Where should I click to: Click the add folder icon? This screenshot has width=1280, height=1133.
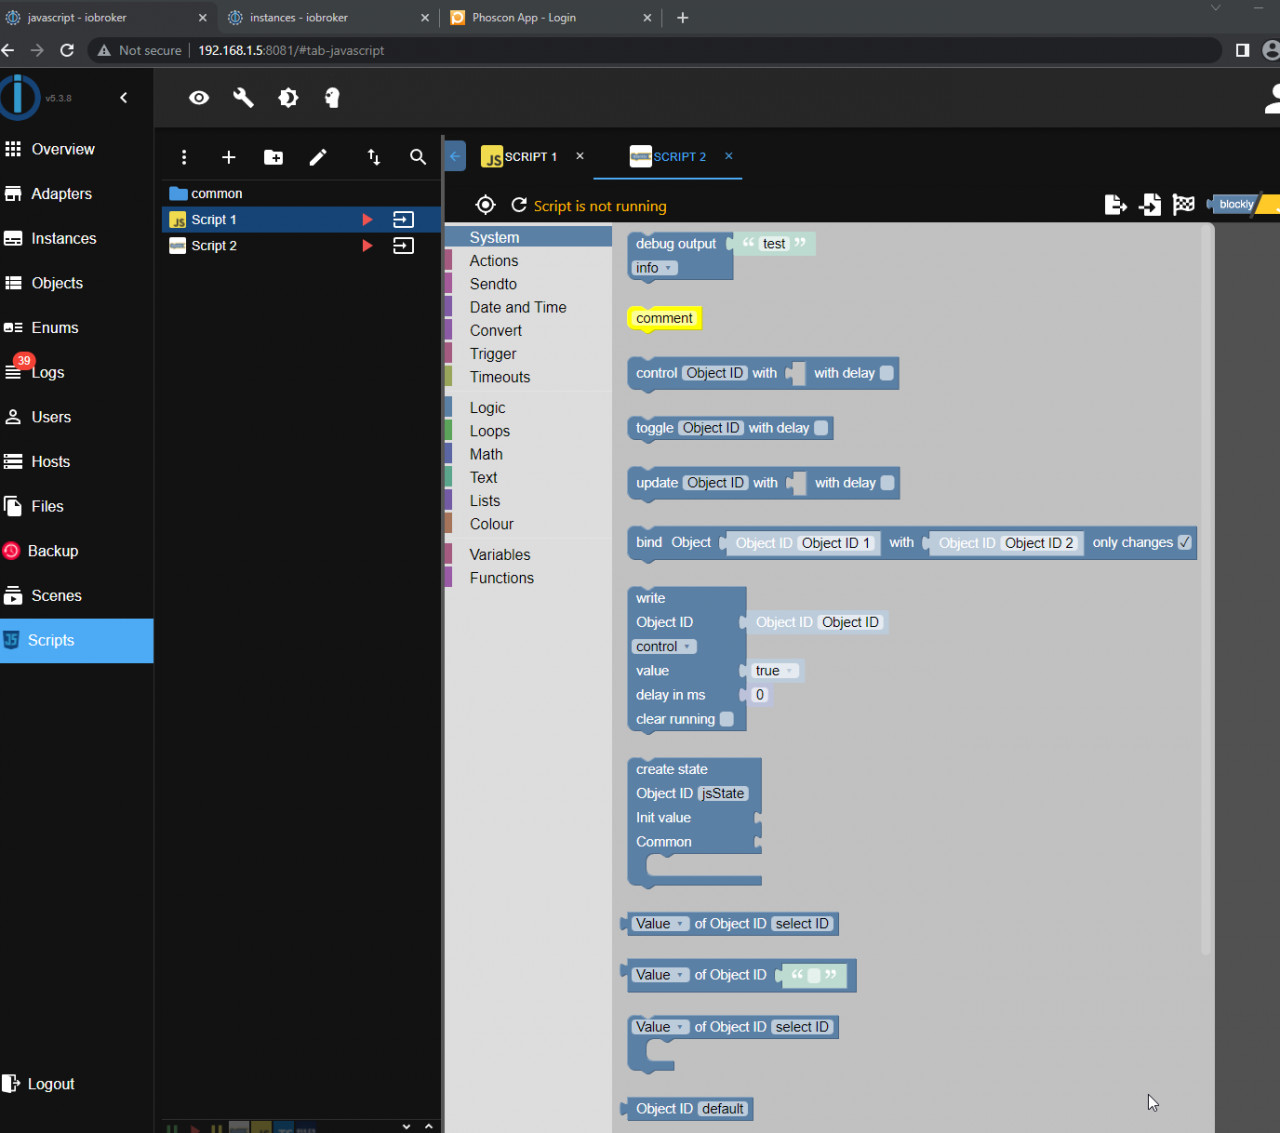pos(273,157)
